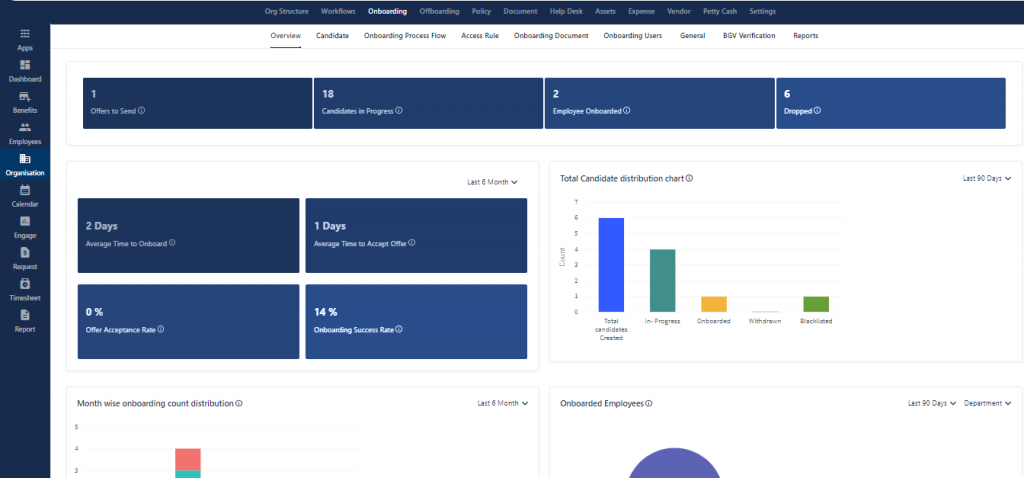Click the teal In-Progress bar
The image size is (1024, 478).
coord(662,281)
